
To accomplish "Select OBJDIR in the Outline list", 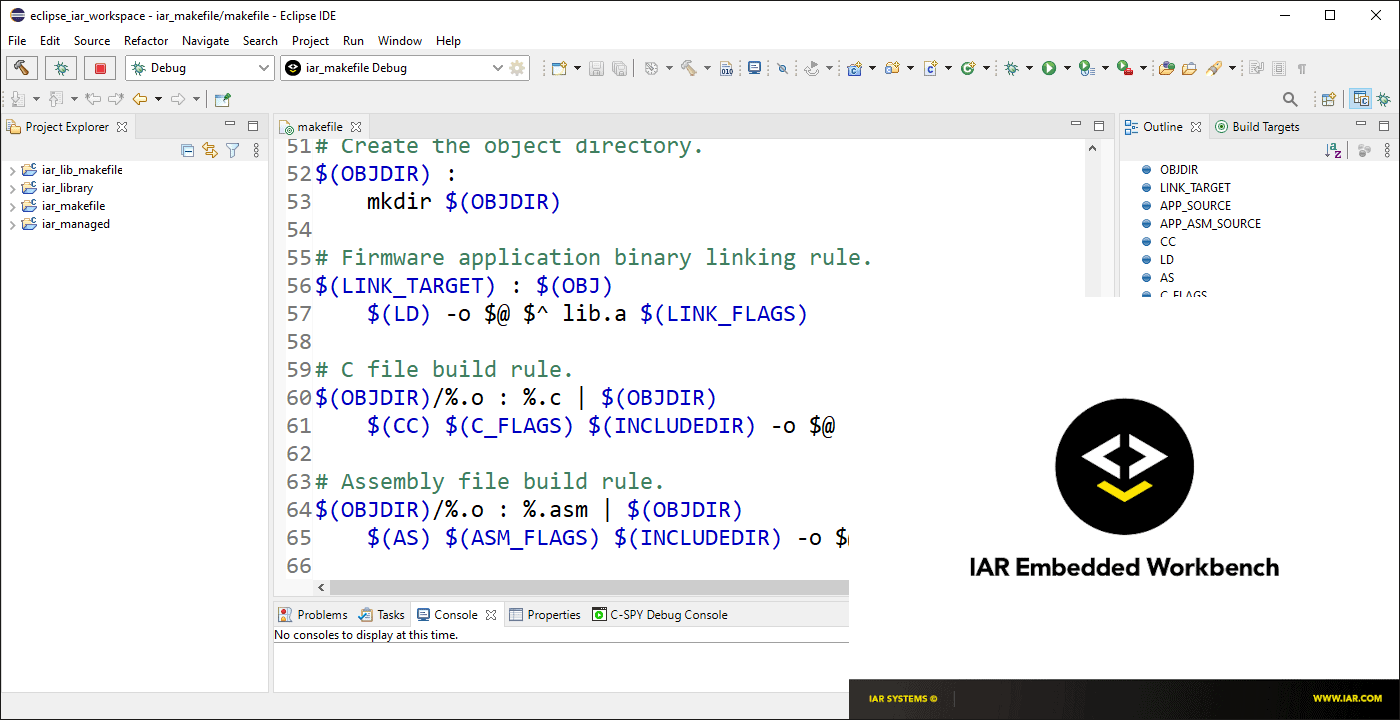I will (1179, 170).
